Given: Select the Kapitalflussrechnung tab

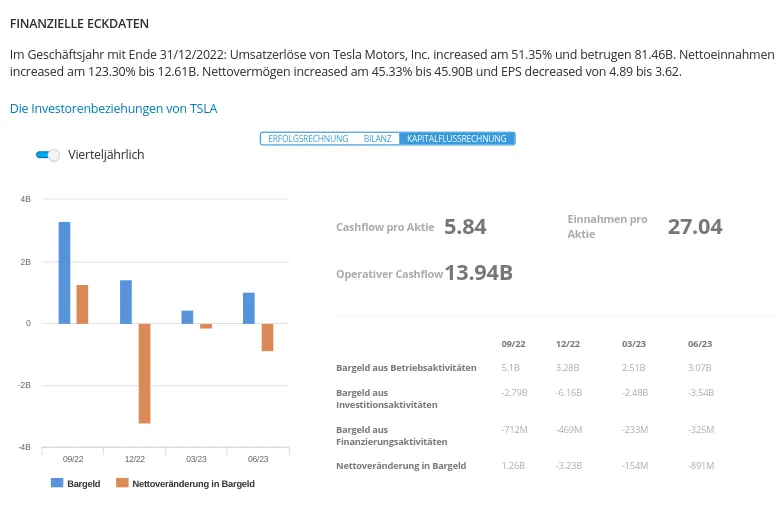Looking at the screenshot, I should (x=456, y=139).
